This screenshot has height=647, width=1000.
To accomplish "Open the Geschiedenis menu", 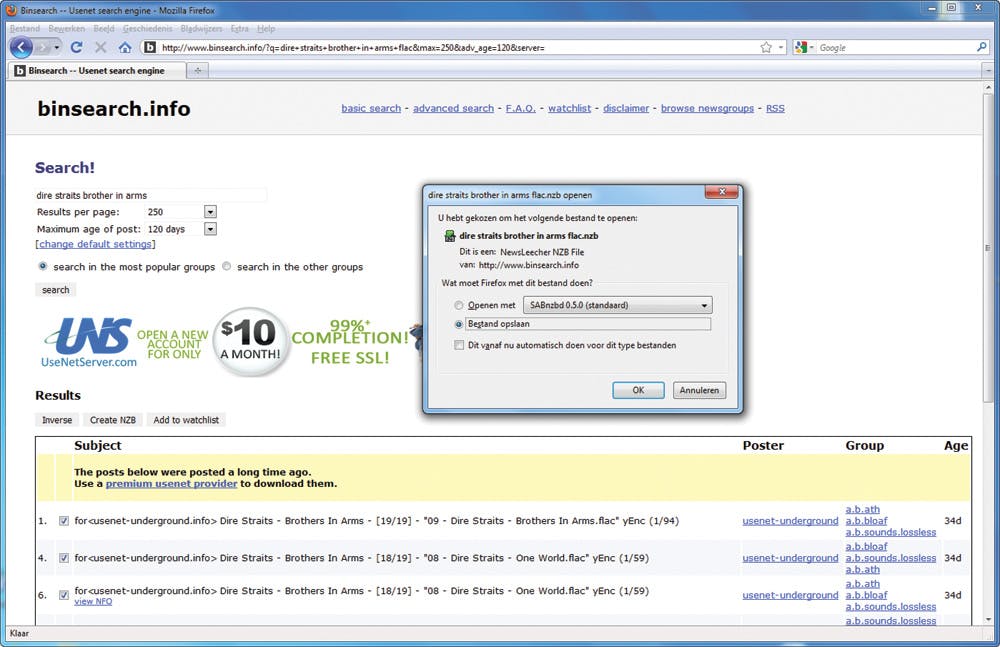I will 147,29.
